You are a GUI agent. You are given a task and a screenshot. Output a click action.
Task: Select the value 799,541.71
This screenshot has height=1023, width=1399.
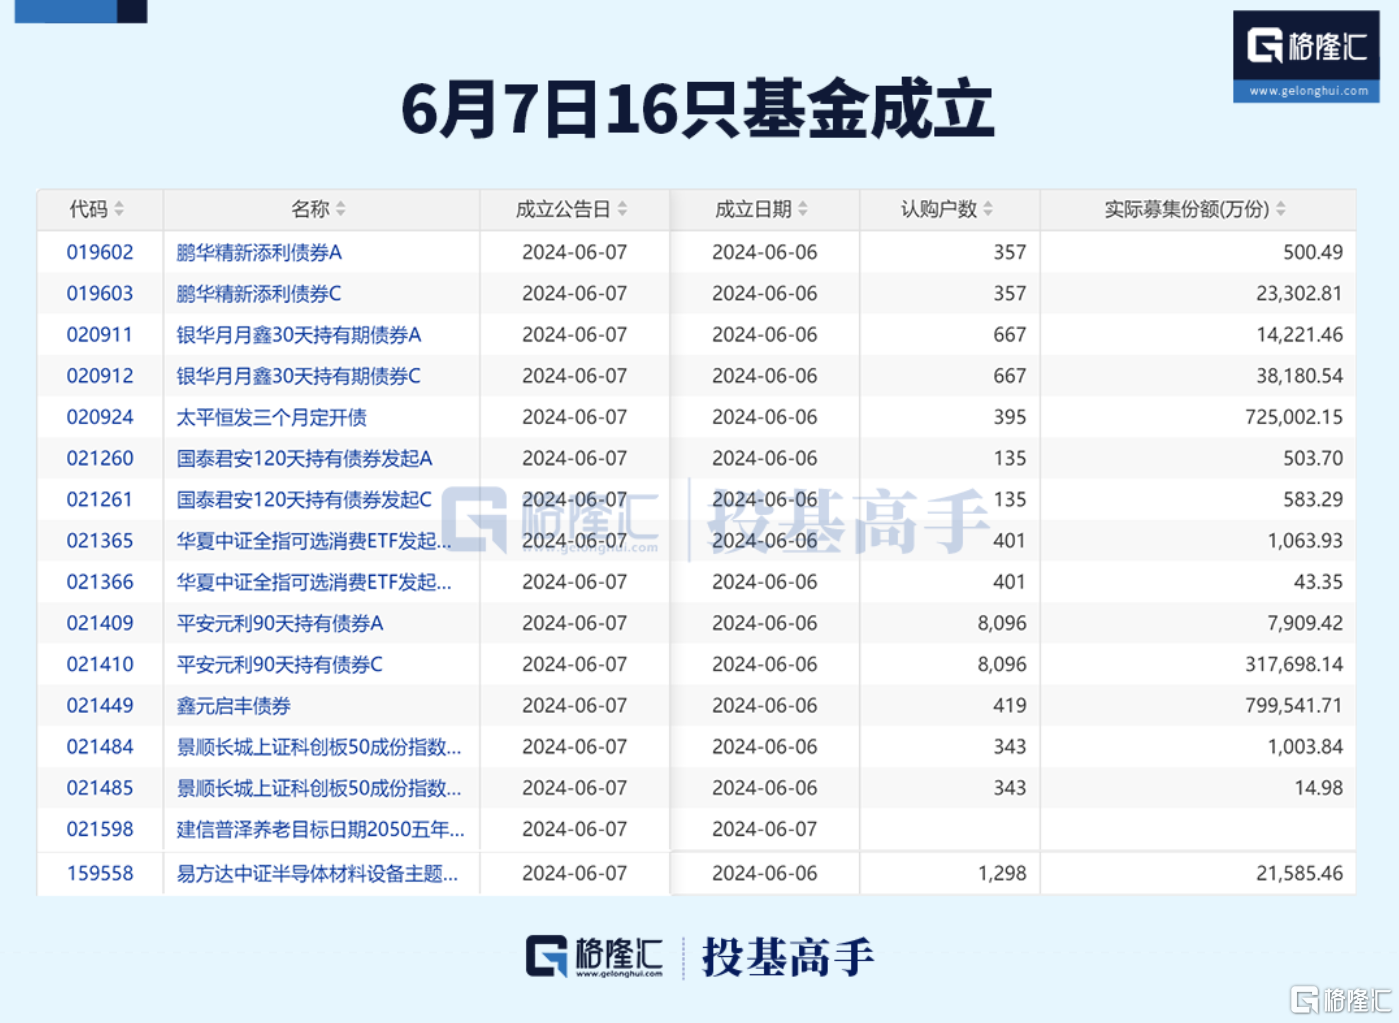[1294, 705]
